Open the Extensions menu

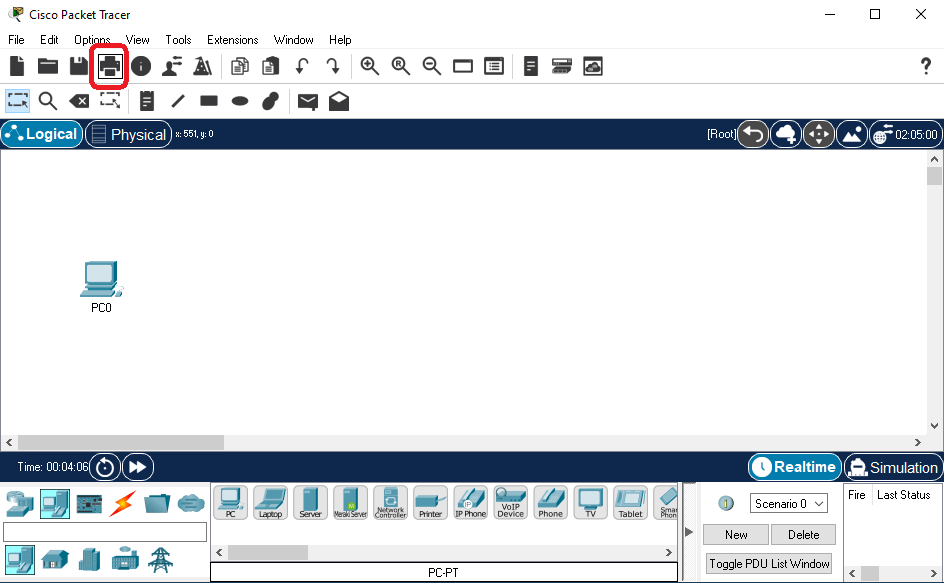[x=232, y=40]
